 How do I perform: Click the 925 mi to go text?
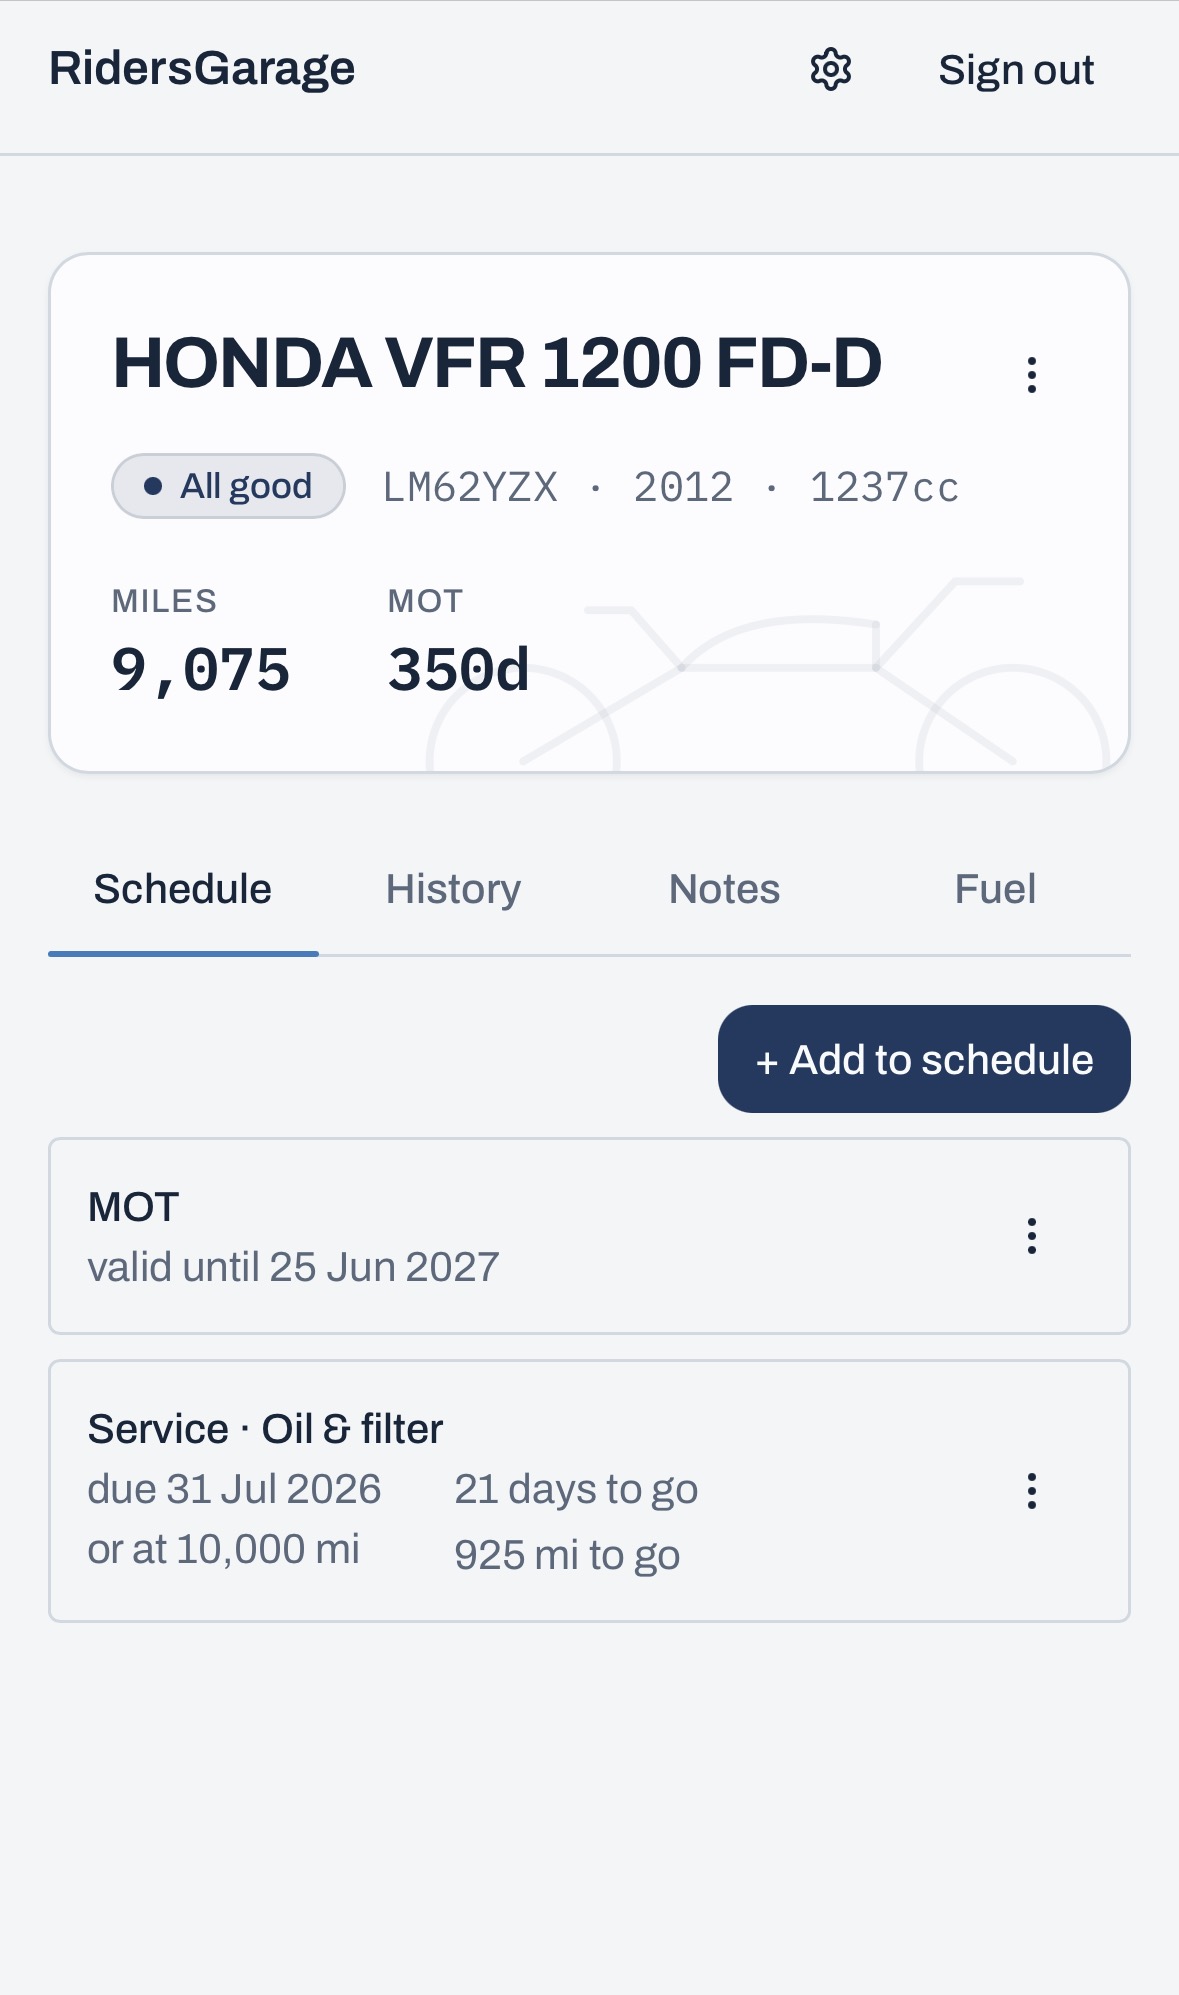(x=567, y=1556)
